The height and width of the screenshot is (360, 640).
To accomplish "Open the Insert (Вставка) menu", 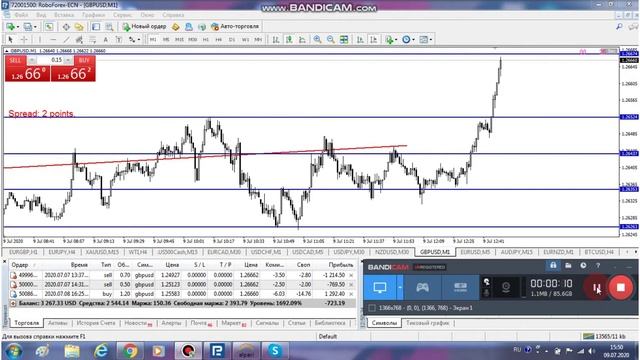I will pos(64,15).
